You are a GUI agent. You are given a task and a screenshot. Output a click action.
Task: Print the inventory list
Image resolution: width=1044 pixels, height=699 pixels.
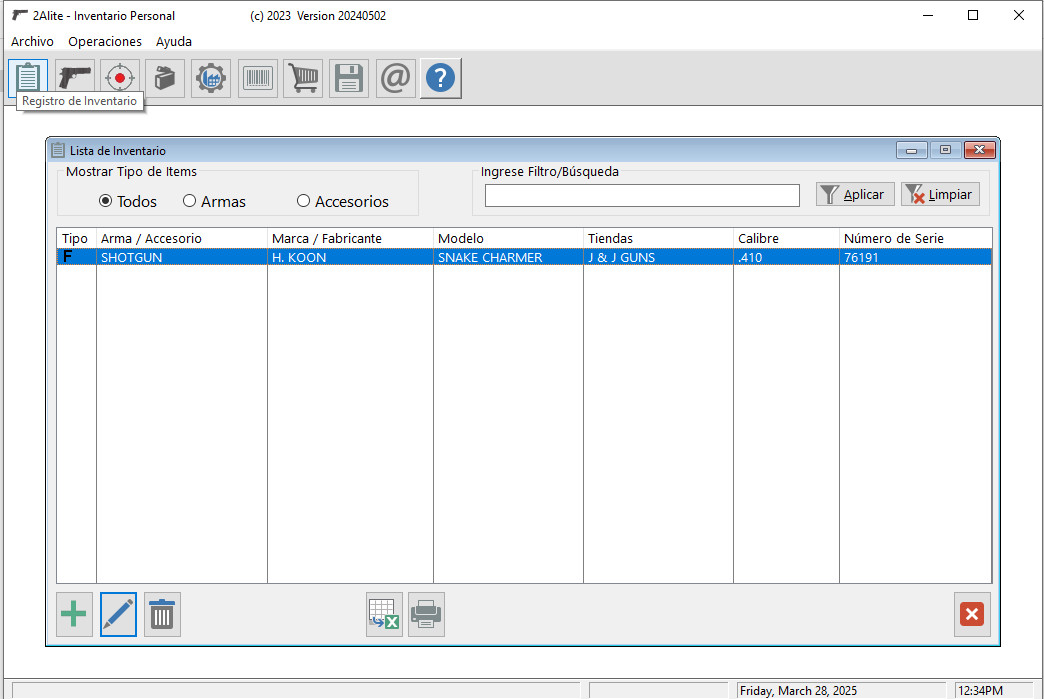click(426, 614)
